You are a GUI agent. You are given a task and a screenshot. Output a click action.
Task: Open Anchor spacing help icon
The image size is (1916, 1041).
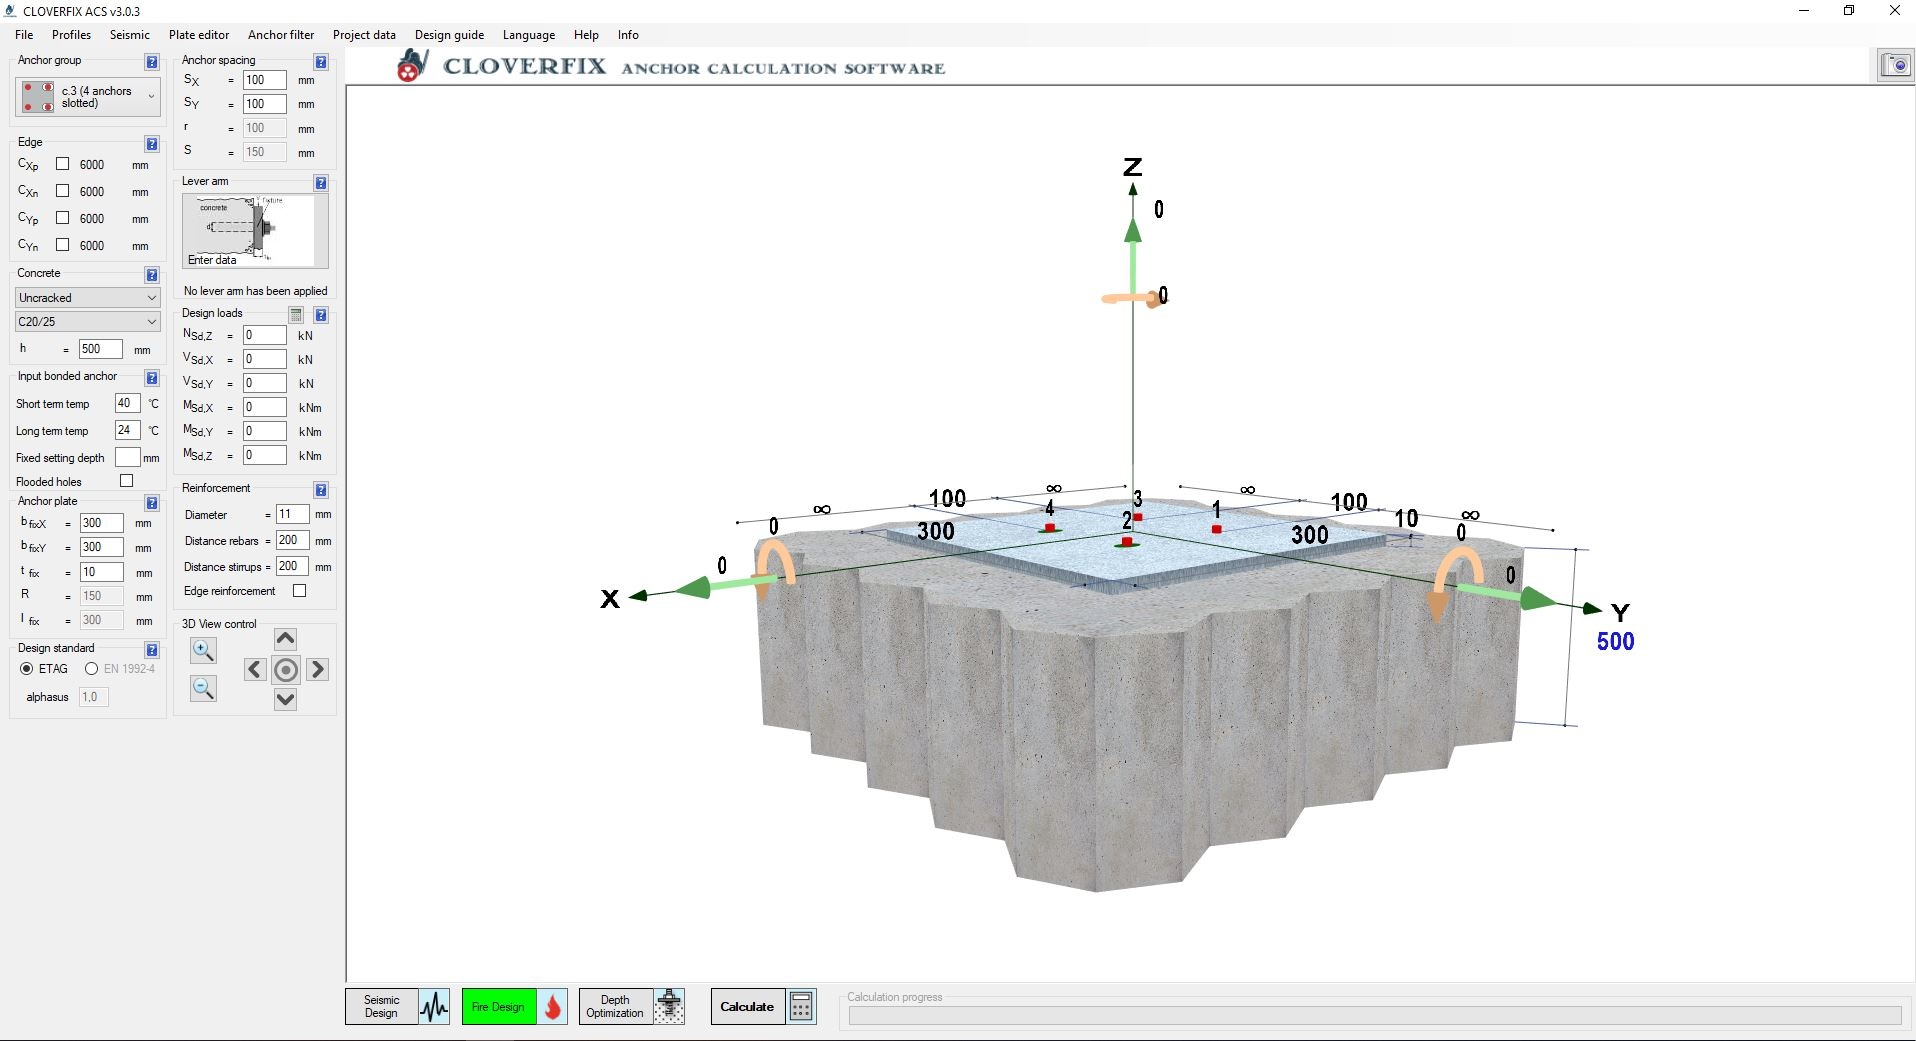321,62
